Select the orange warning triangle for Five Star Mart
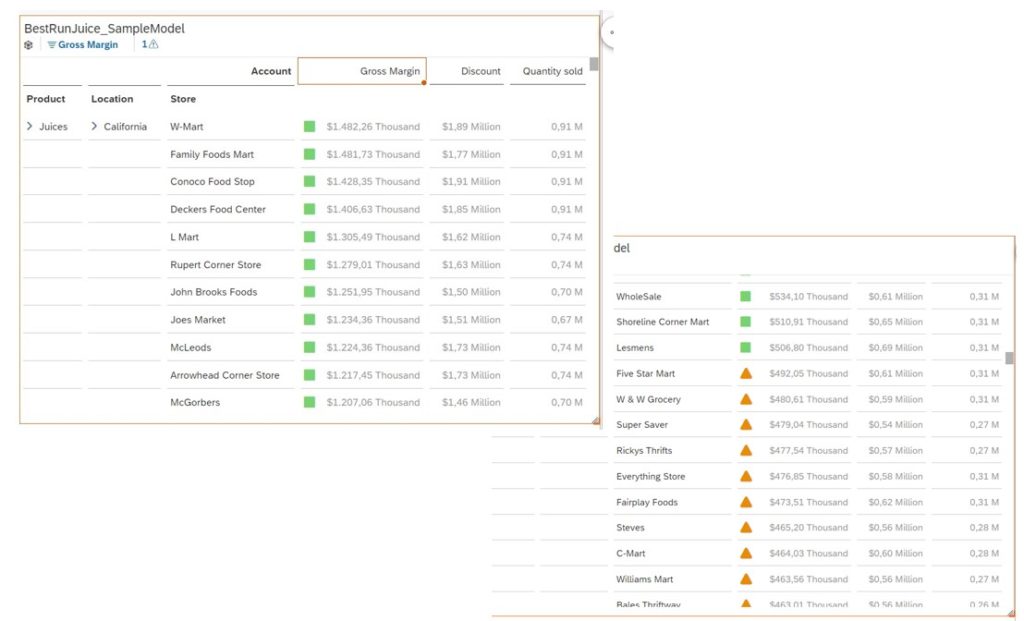This screenshot has height=621, width=1024. pos(744,373)
